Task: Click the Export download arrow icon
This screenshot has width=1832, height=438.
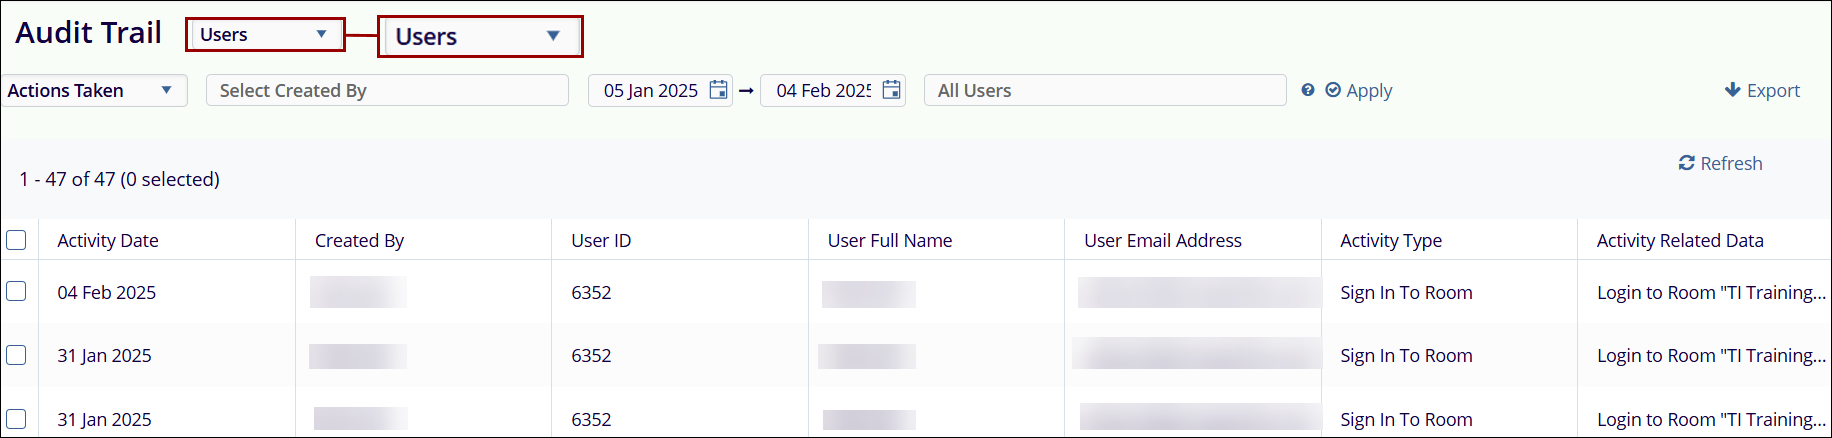Action: click(x=1733, y=90)
